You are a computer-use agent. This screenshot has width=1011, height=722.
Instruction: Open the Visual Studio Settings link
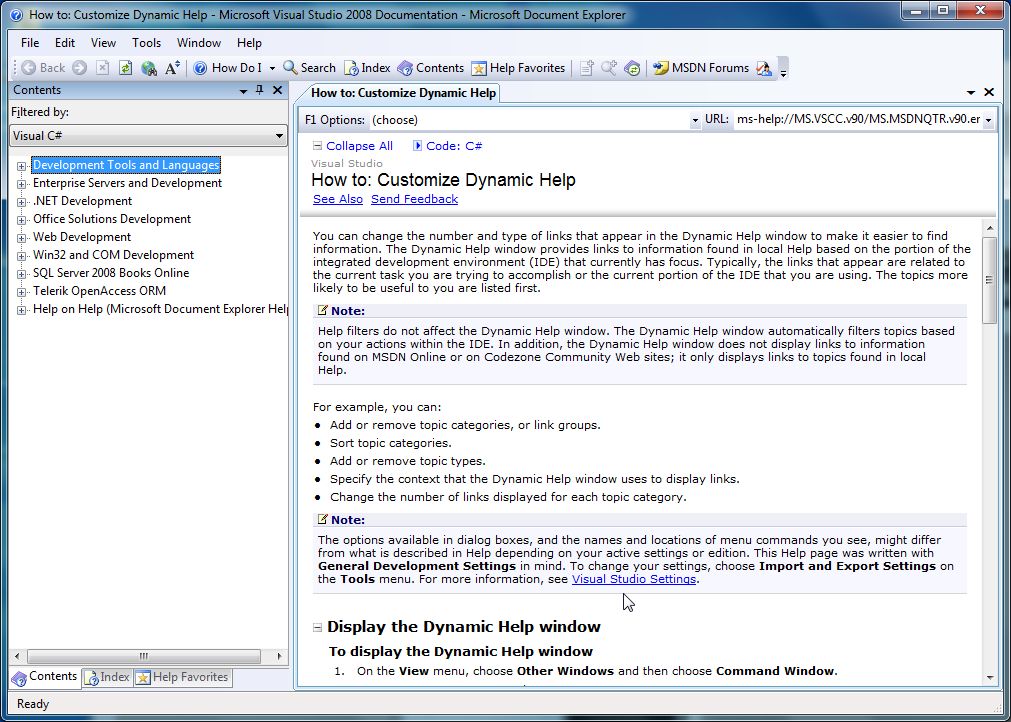(x=634, y=580)
